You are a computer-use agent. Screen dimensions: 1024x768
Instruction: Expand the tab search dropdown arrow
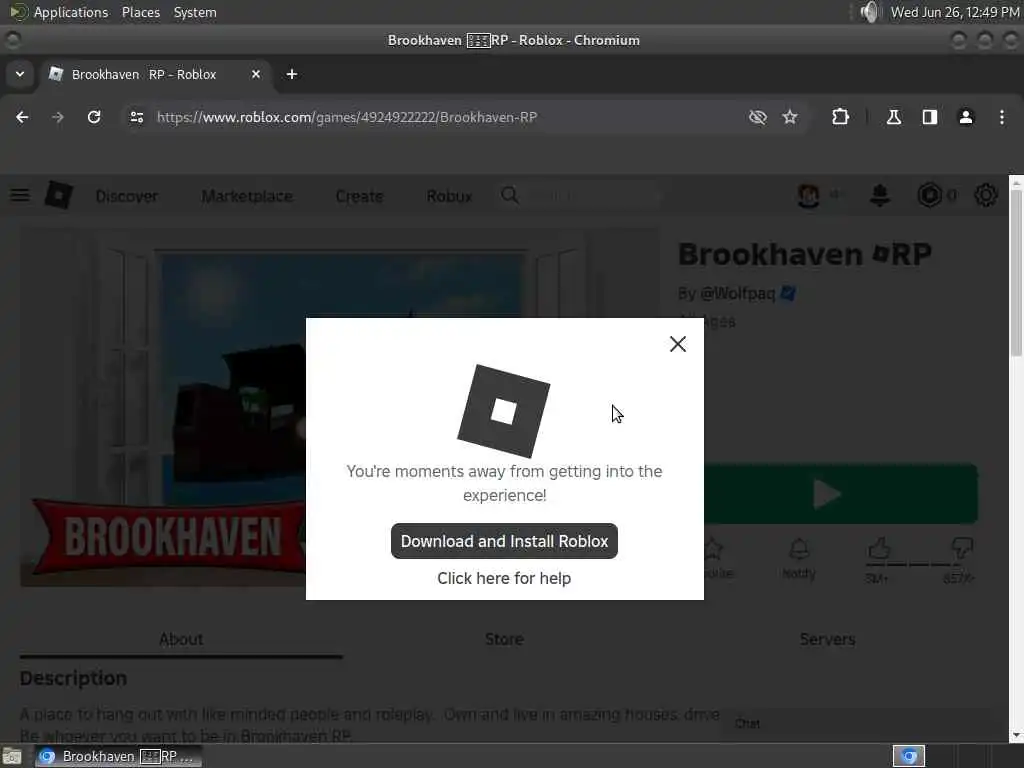[20, 74]
